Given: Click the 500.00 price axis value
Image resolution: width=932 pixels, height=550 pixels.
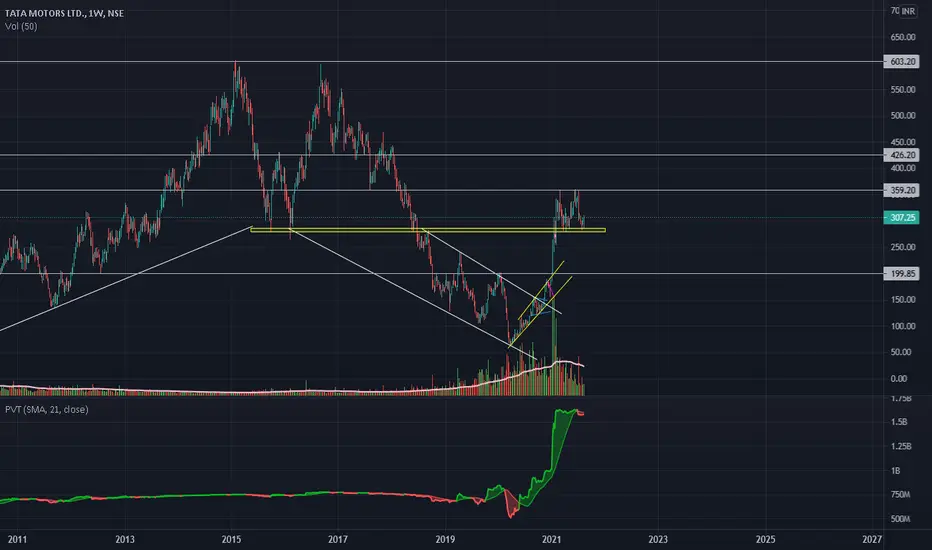Looking at the screenshot, I should (x=903, y=115).
